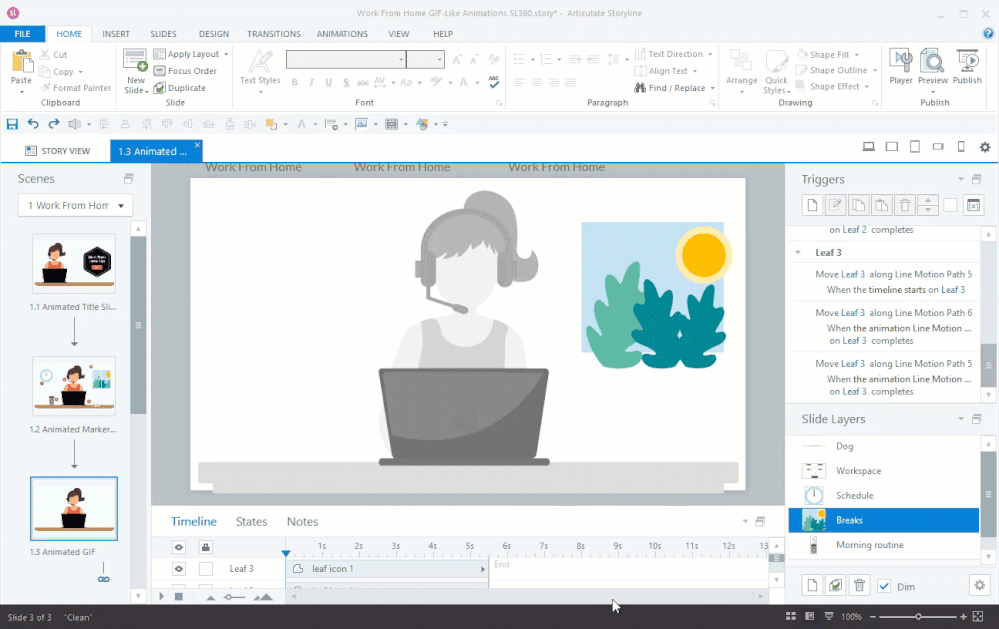This screenshot has height=629, width=999.
Task: Open the scene selection dropdown
Action: point(75,205)
